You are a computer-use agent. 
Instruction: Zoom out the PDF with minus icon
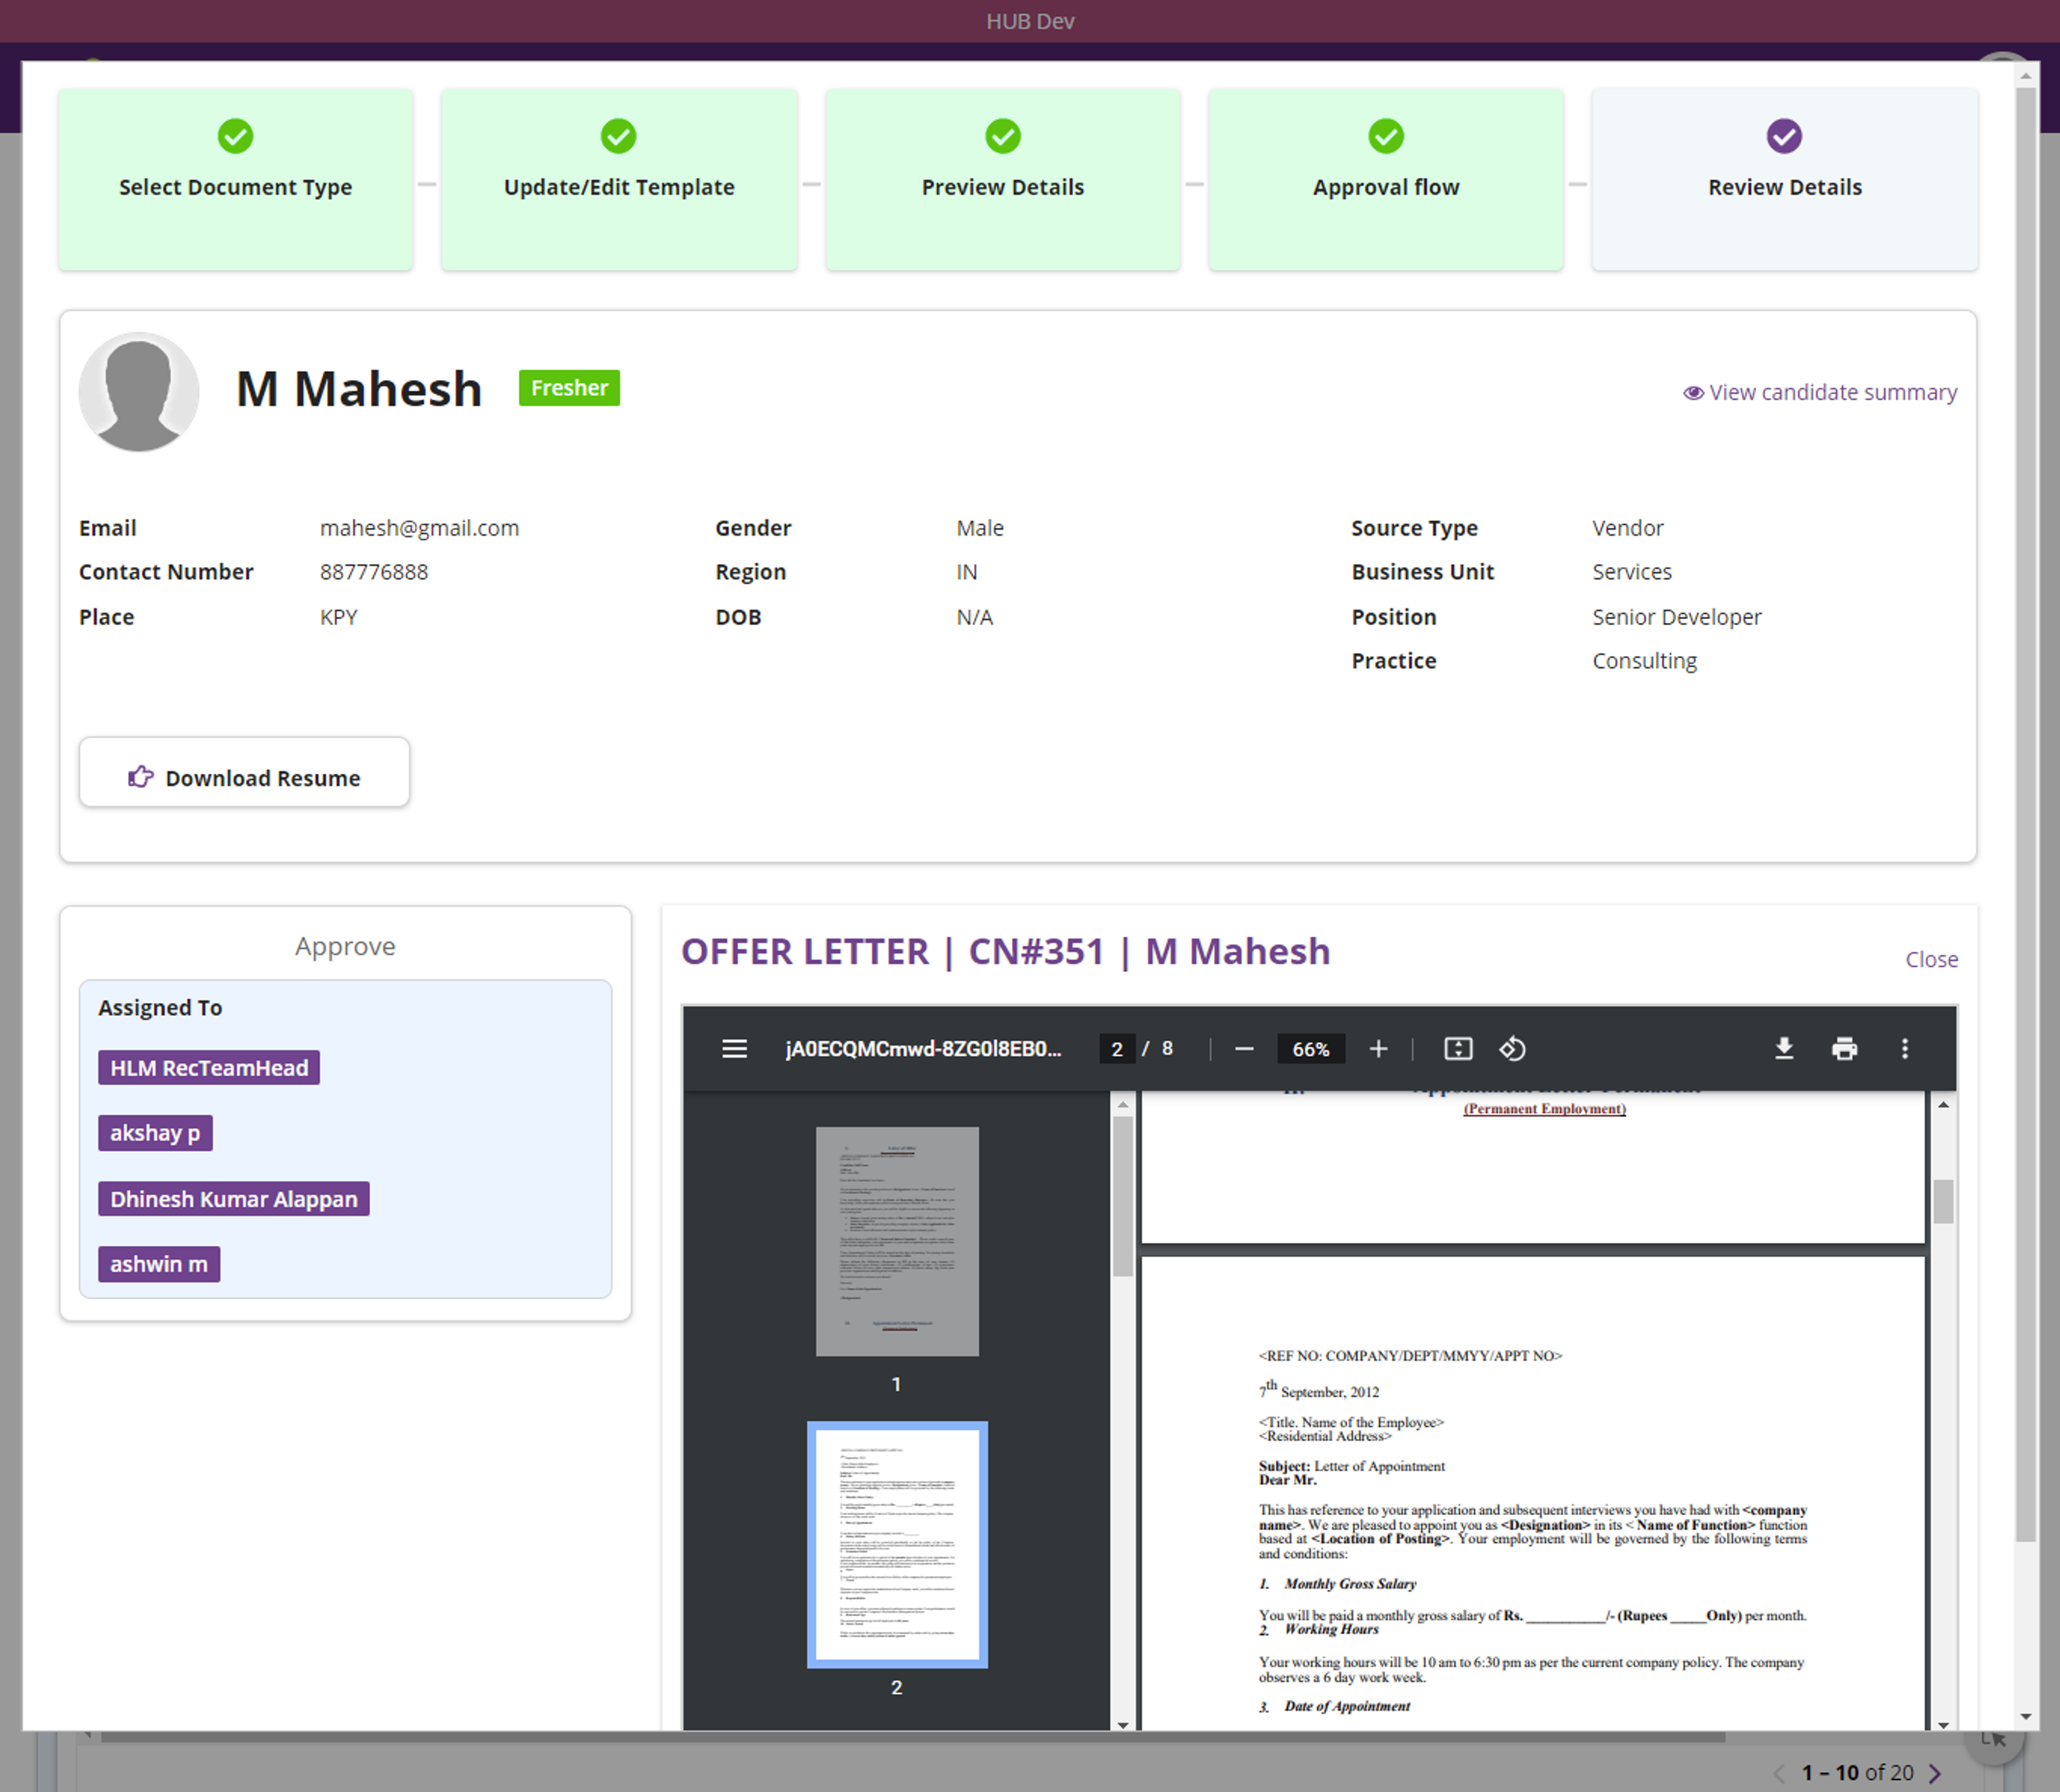pyautogui.click(x=1244, y=1049)
